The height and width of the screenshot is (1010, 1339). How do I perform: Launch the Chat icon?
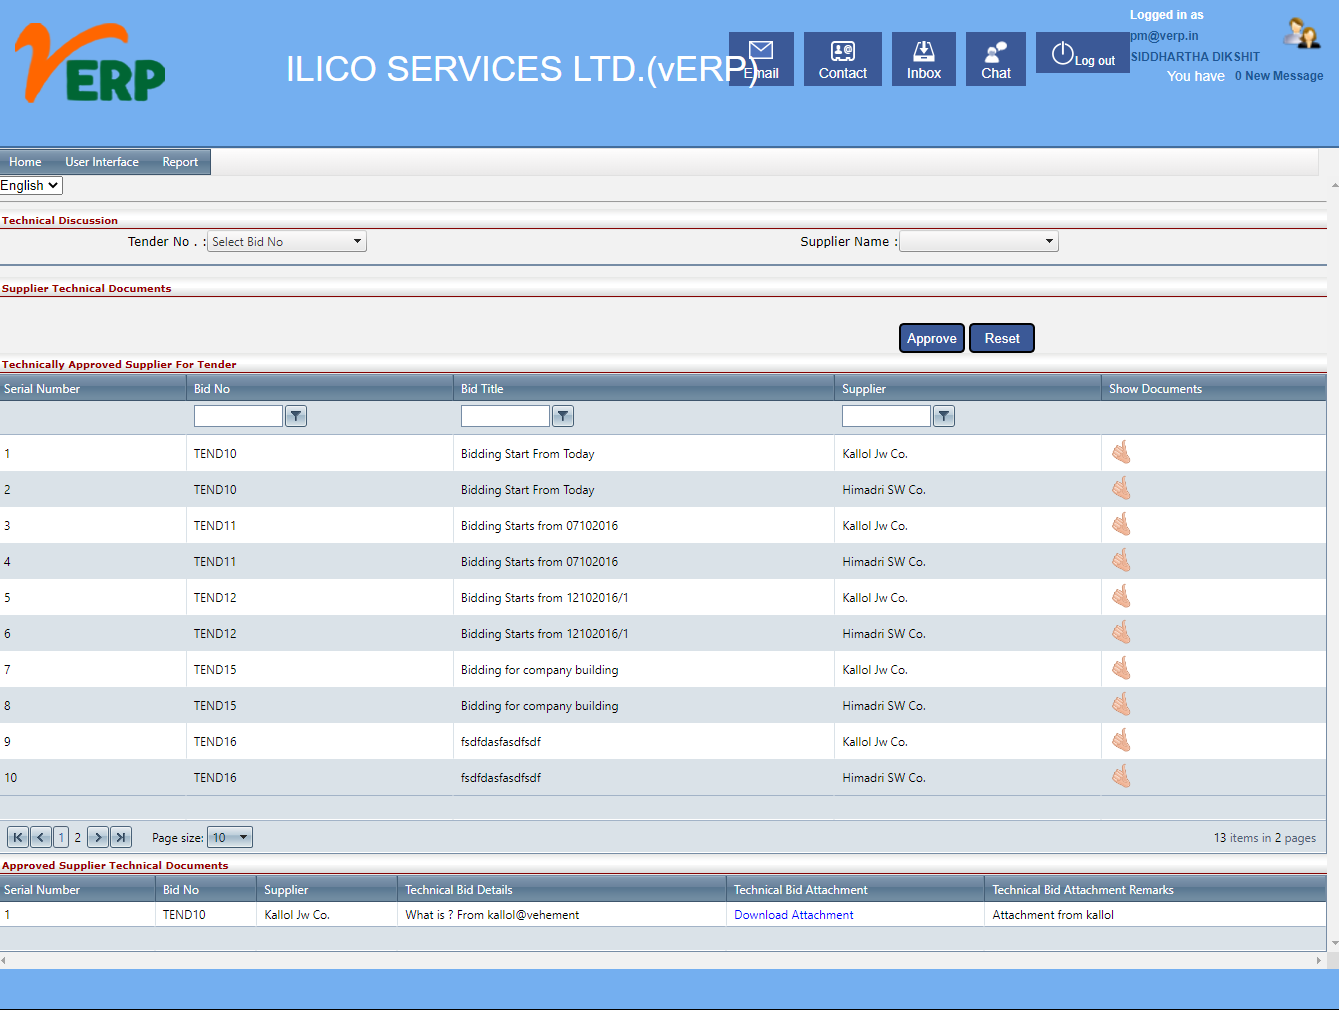click(x=996, y=59)
